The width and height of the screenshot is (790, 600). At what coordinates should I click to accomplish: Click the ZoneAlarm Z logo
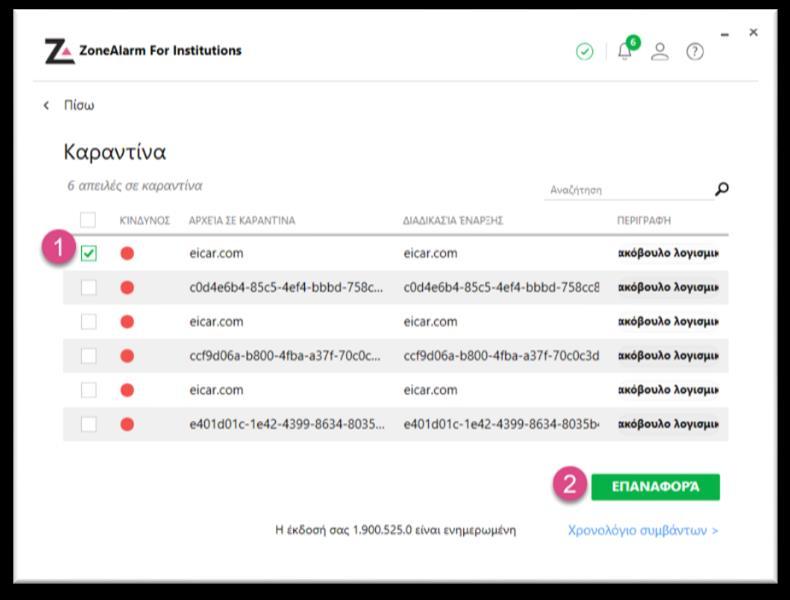tap(59, 51)
